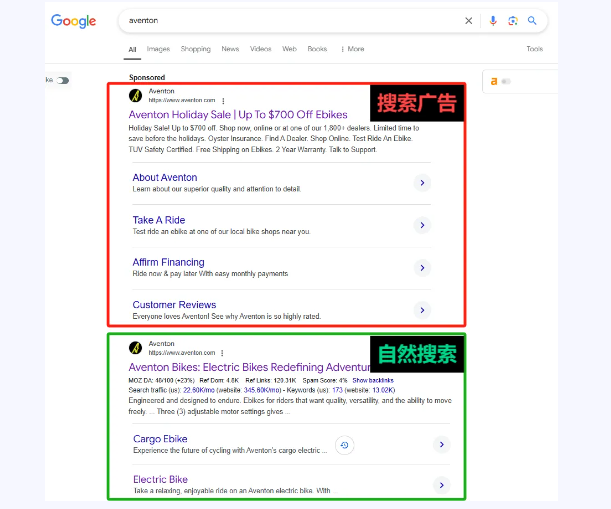This screenshot has height=509, width=611.
Task: Open the search Tools button
Action: (535, 49)
